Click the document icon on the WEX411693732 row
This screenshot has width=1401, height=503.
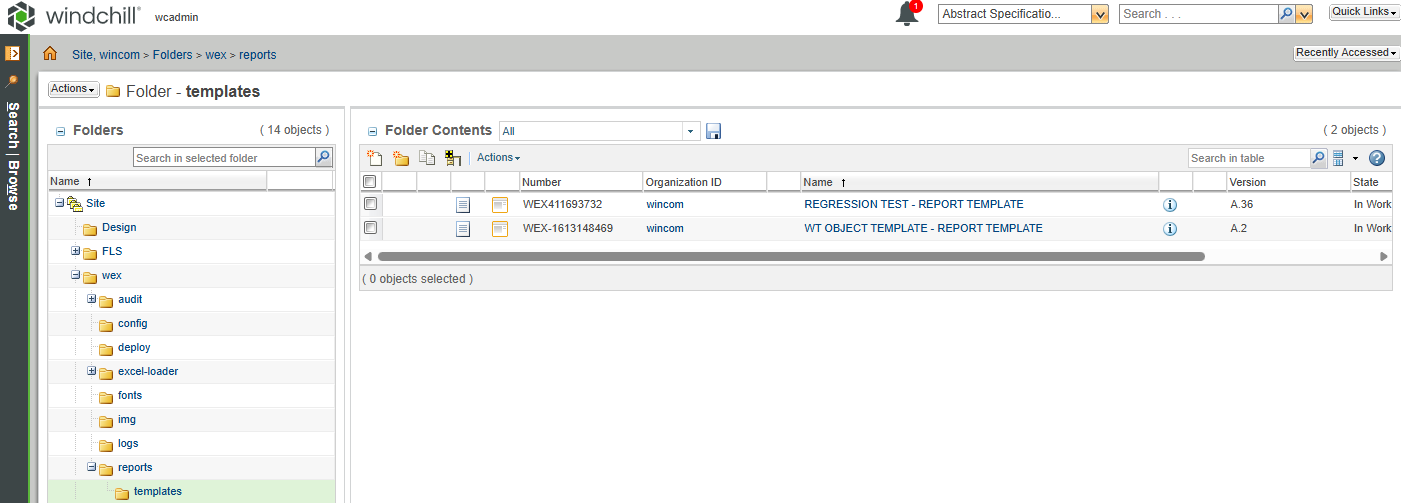pyautogui.click(x=463, y=204)
